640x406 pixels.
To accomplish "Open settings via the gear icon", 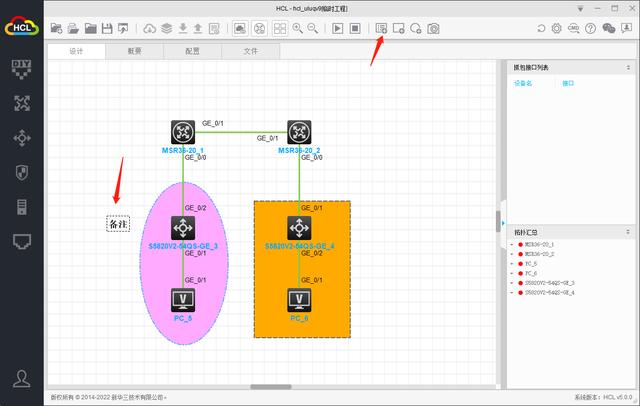I will [556, 28].
